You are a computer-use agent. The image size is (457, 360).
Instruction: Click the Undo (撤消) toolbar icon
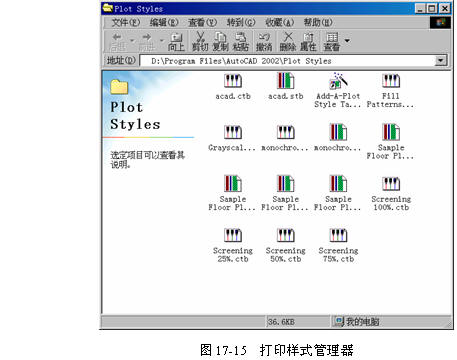click(264, 42)
